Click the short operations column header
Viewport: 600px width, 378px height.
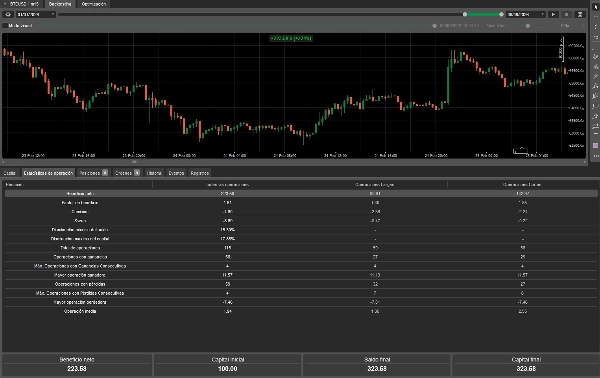click(522, 185)
